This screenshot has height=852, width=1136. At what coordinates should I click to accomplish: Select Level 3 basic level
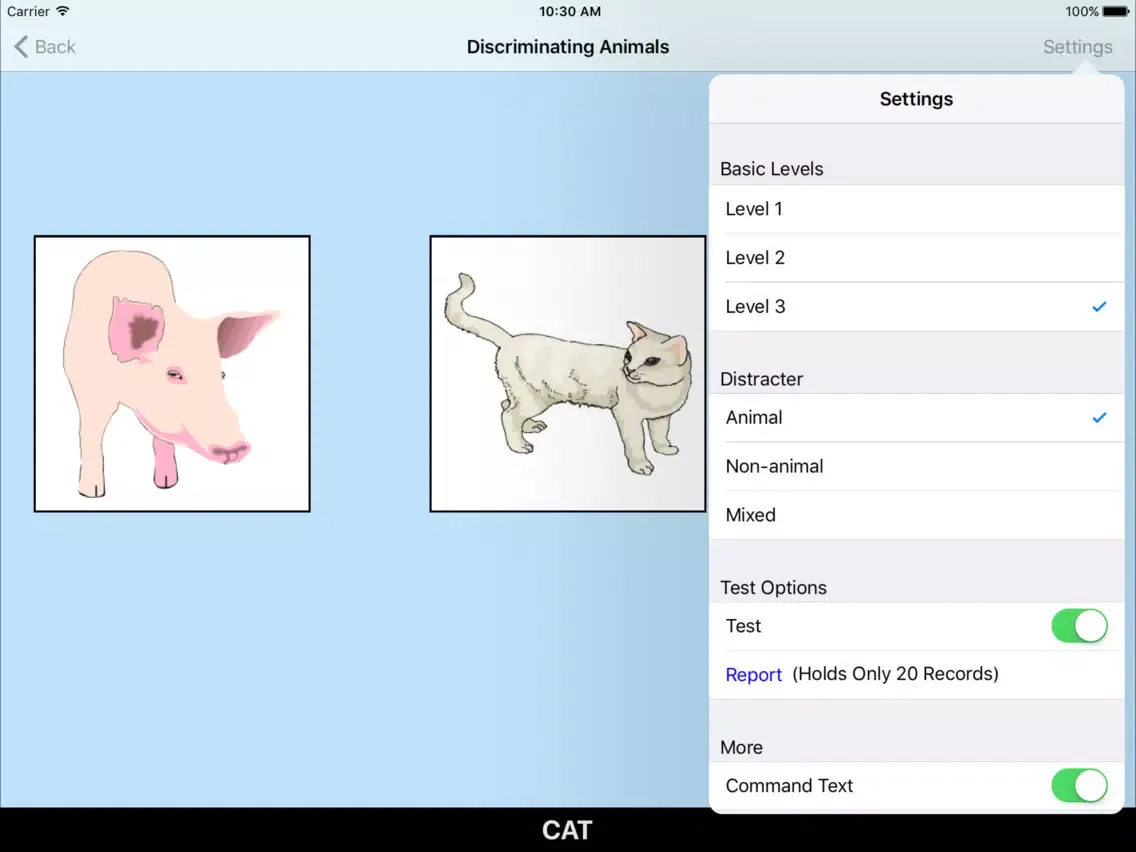[x=916, y=306]
